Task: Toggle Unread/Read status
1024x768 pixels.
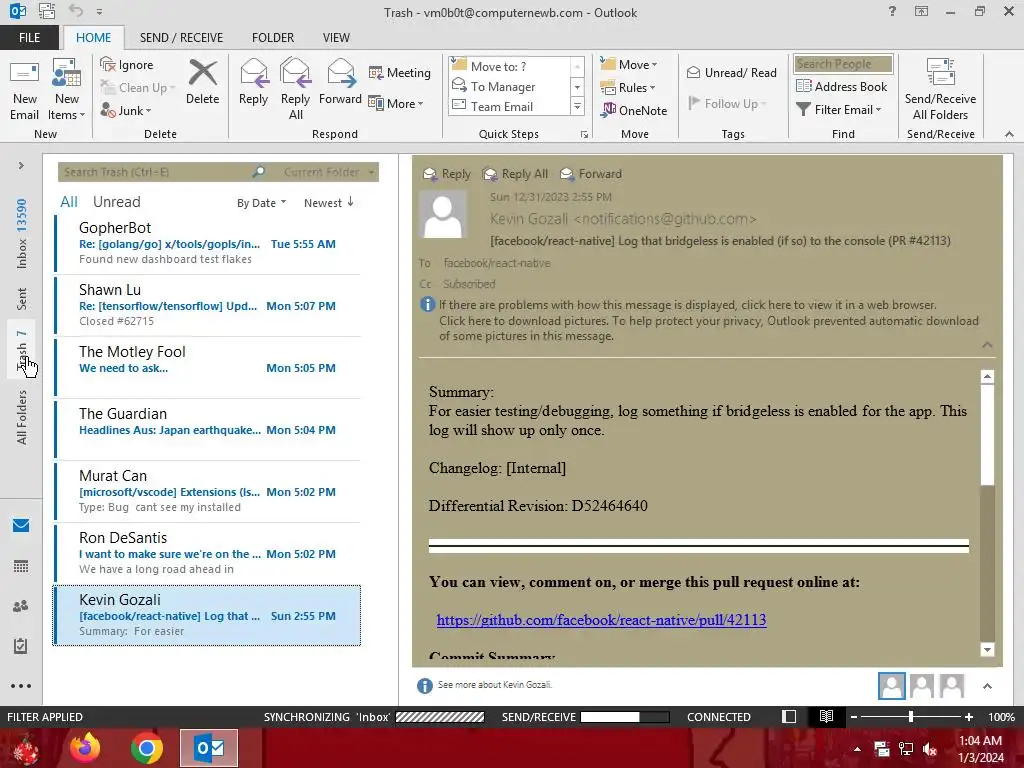Action: tap(731, 72)
